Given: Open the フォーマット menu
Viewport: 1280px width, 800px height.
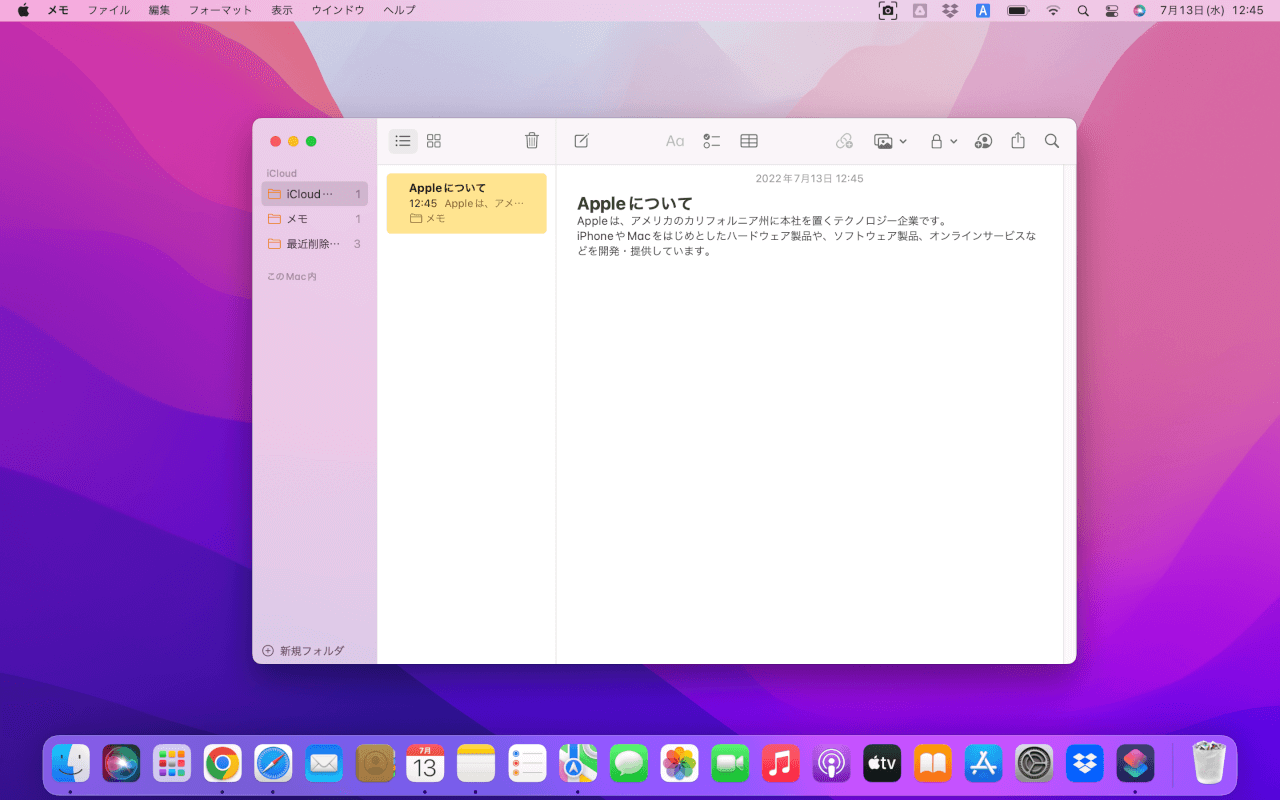Looking at the screenshot, I should (x=220, y=10).
